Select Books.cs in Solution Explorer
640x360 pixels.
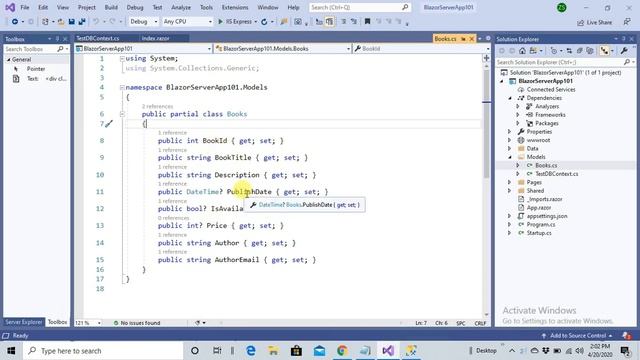(x=546, y=165)
